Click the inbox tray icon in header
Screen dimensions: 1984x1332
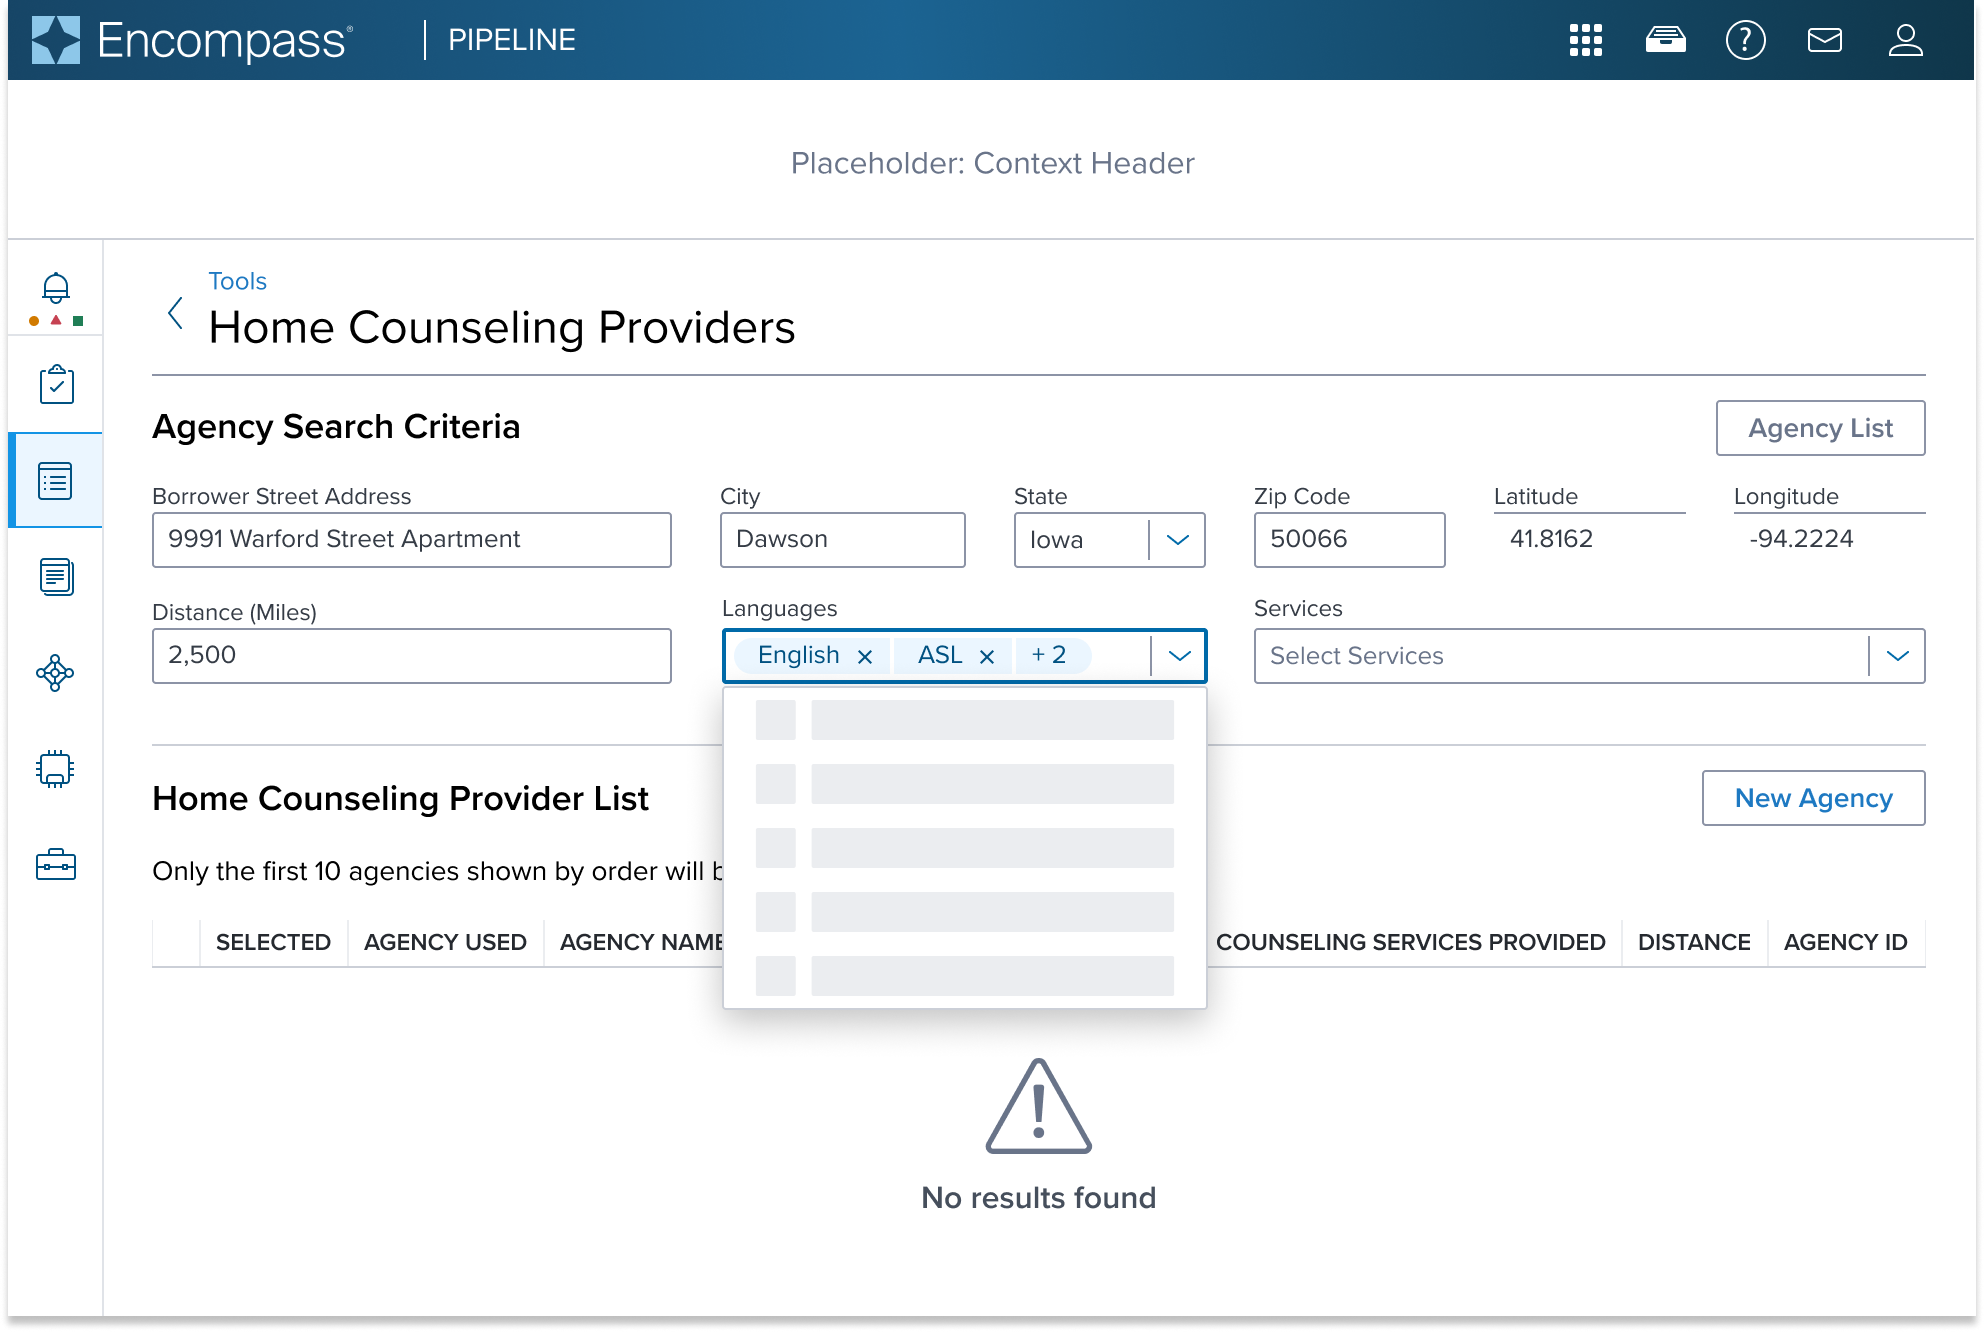1665,40
